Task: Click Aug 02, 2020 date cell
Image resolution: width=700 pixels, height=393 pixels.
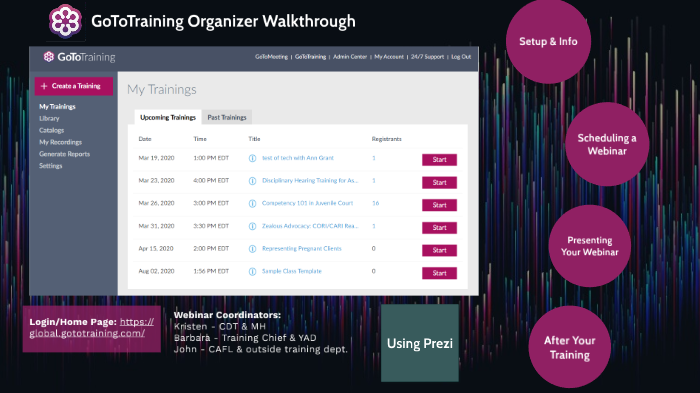Action: tap(156, 271)
